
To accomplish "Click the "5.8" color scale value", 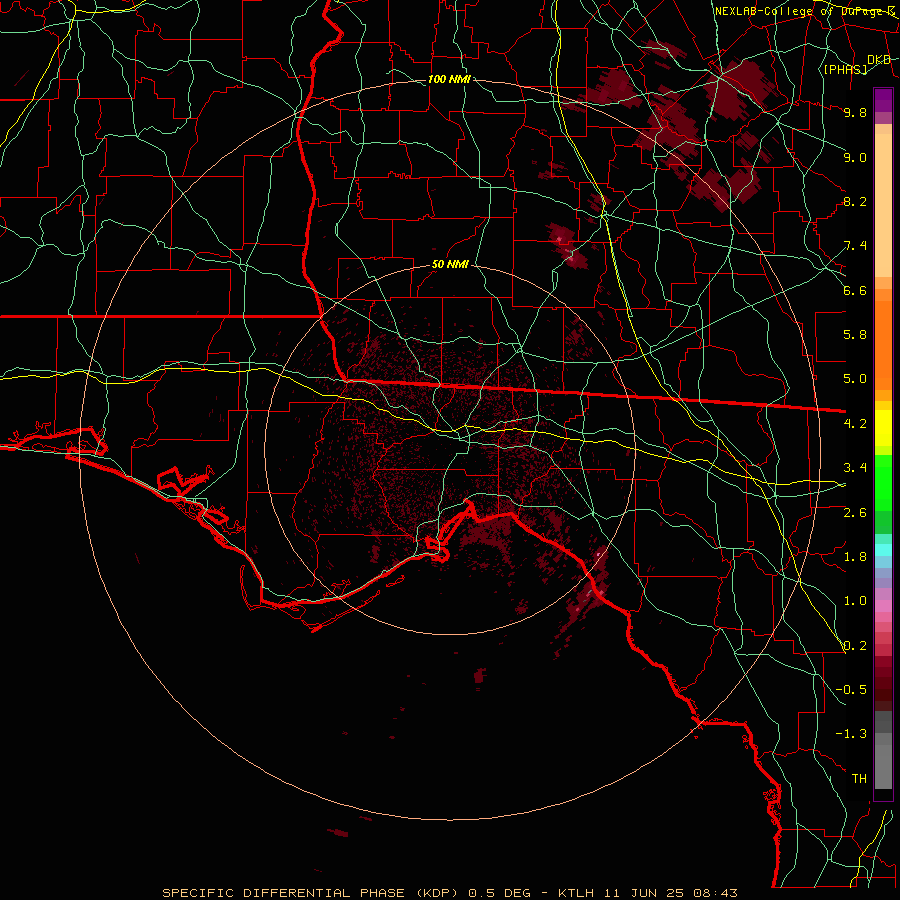I will pos(855,335).
